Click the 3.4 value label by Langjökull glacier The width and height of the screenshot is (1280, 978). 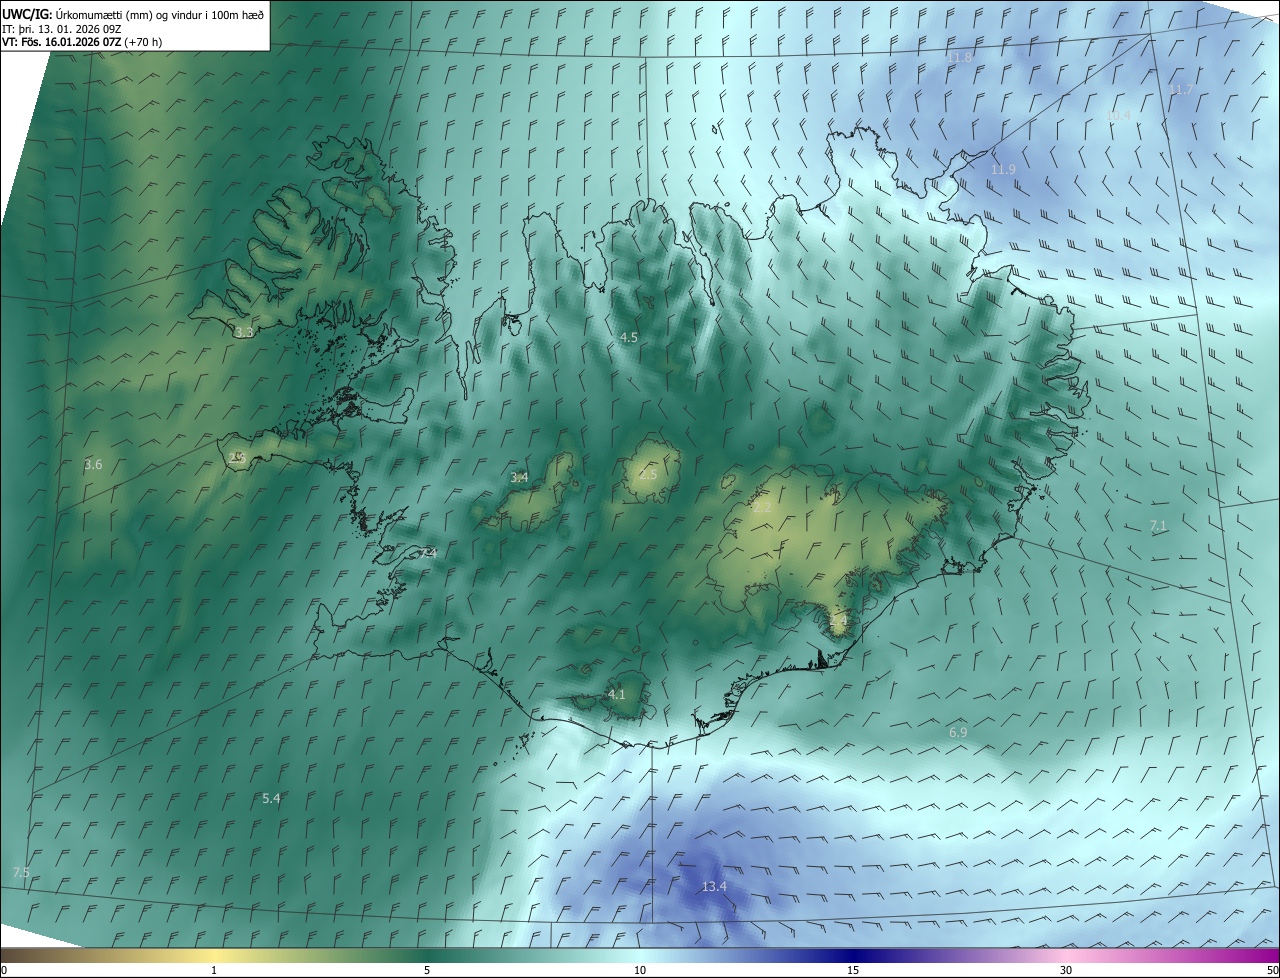[519, 478]
